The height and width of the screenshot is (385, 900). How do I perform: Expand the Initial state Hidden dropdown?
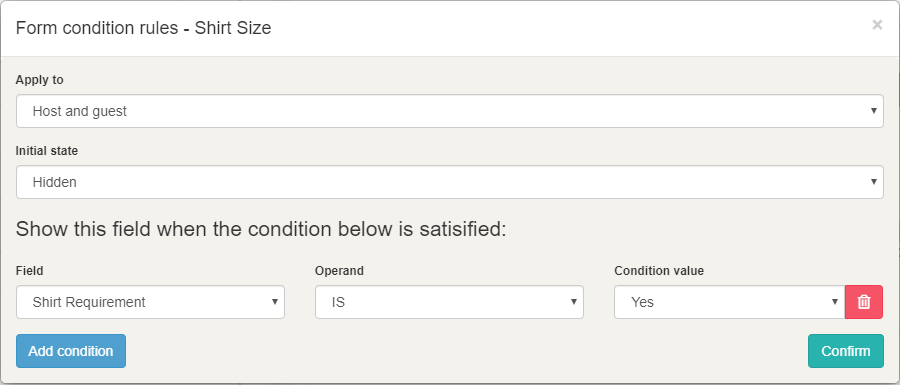click(x=449, y=182)
